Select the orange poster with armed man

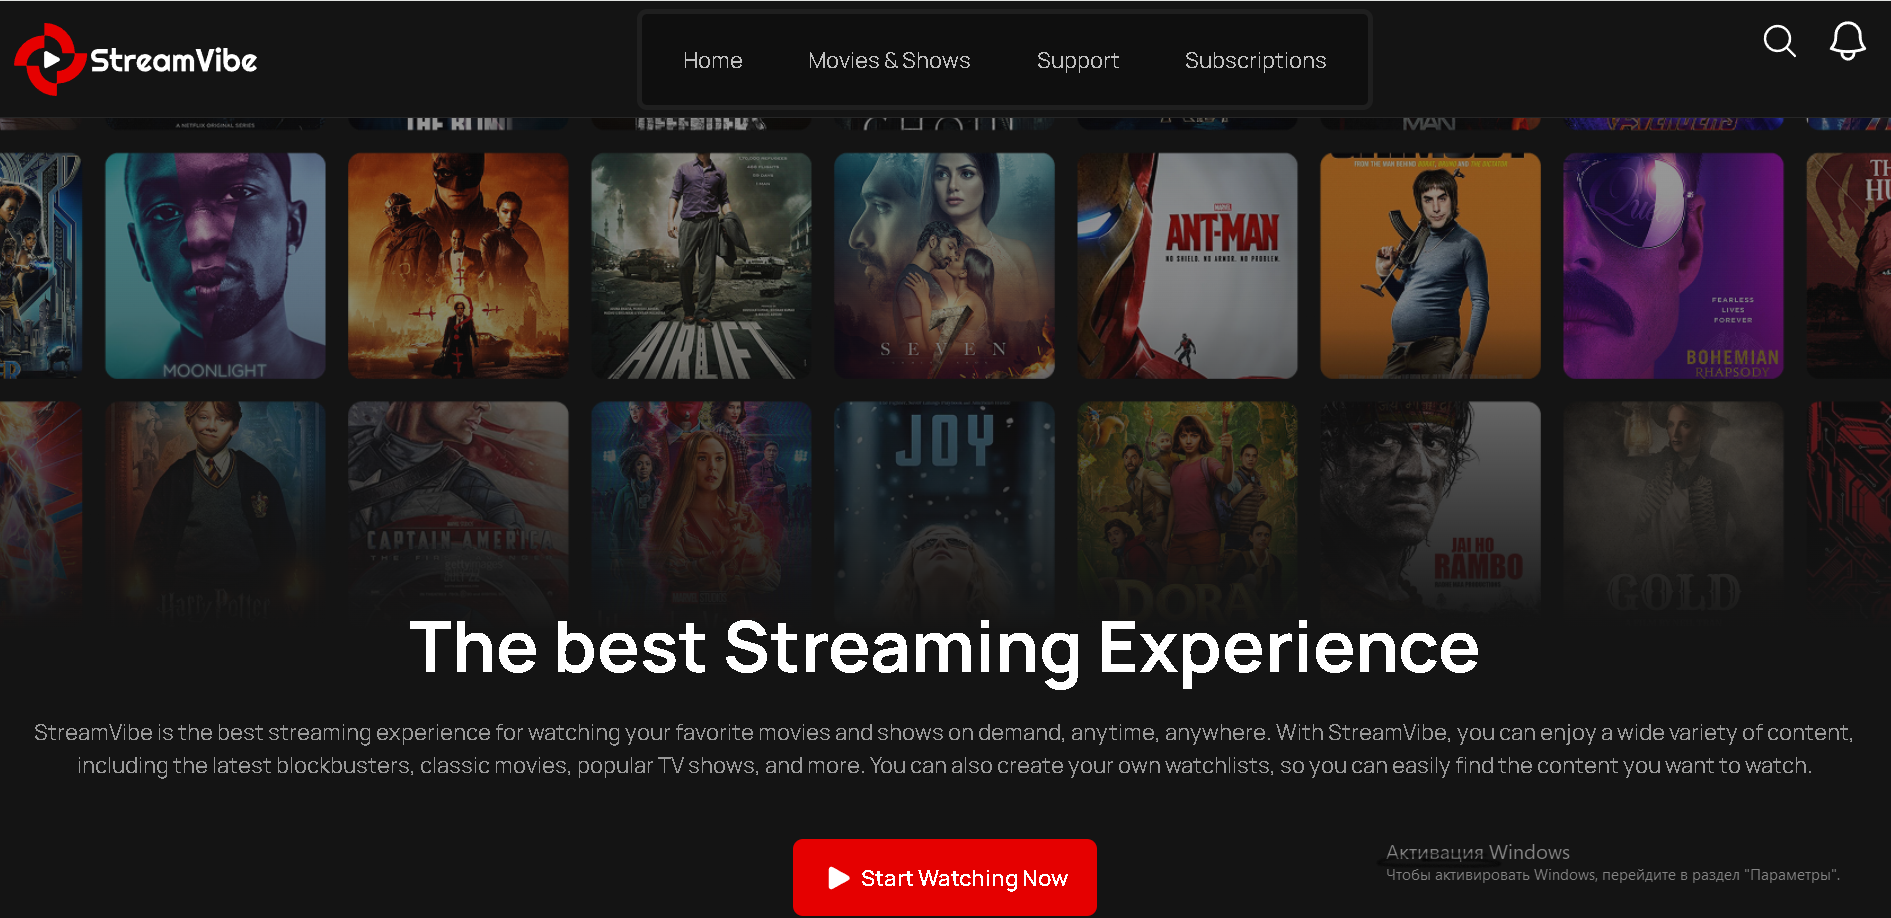(x=1430, y=266)
